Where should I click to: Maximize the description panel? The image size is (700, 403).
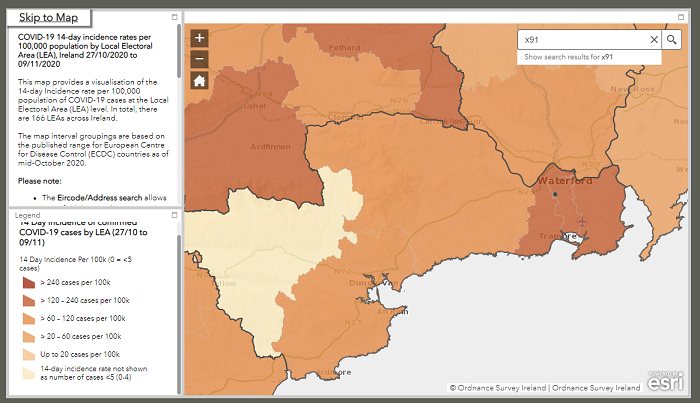(x=176, y=18)
